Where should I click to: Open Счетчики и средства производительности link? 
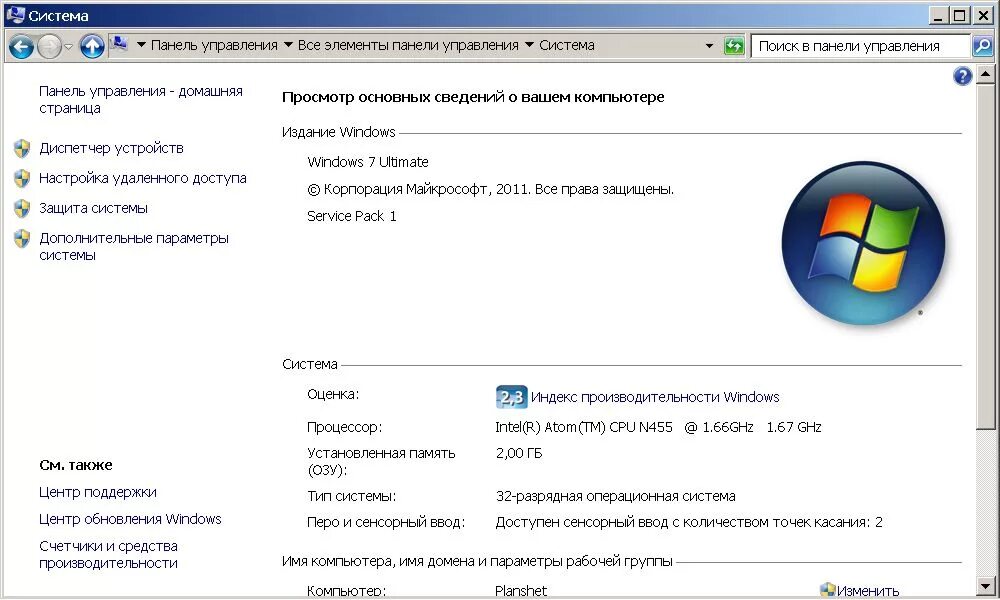point(108,554)
